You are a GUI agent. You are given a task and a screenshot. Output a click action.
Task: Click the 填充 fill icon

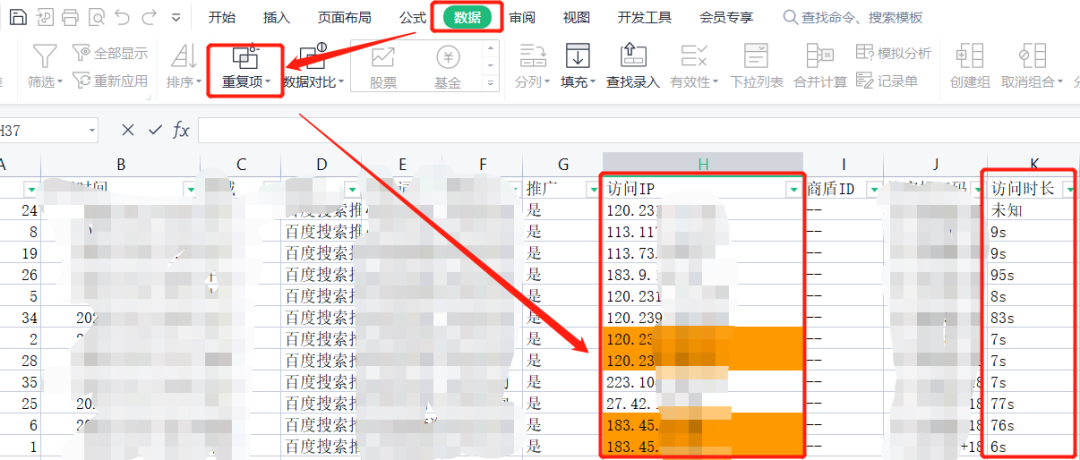(x=577, y=56)
